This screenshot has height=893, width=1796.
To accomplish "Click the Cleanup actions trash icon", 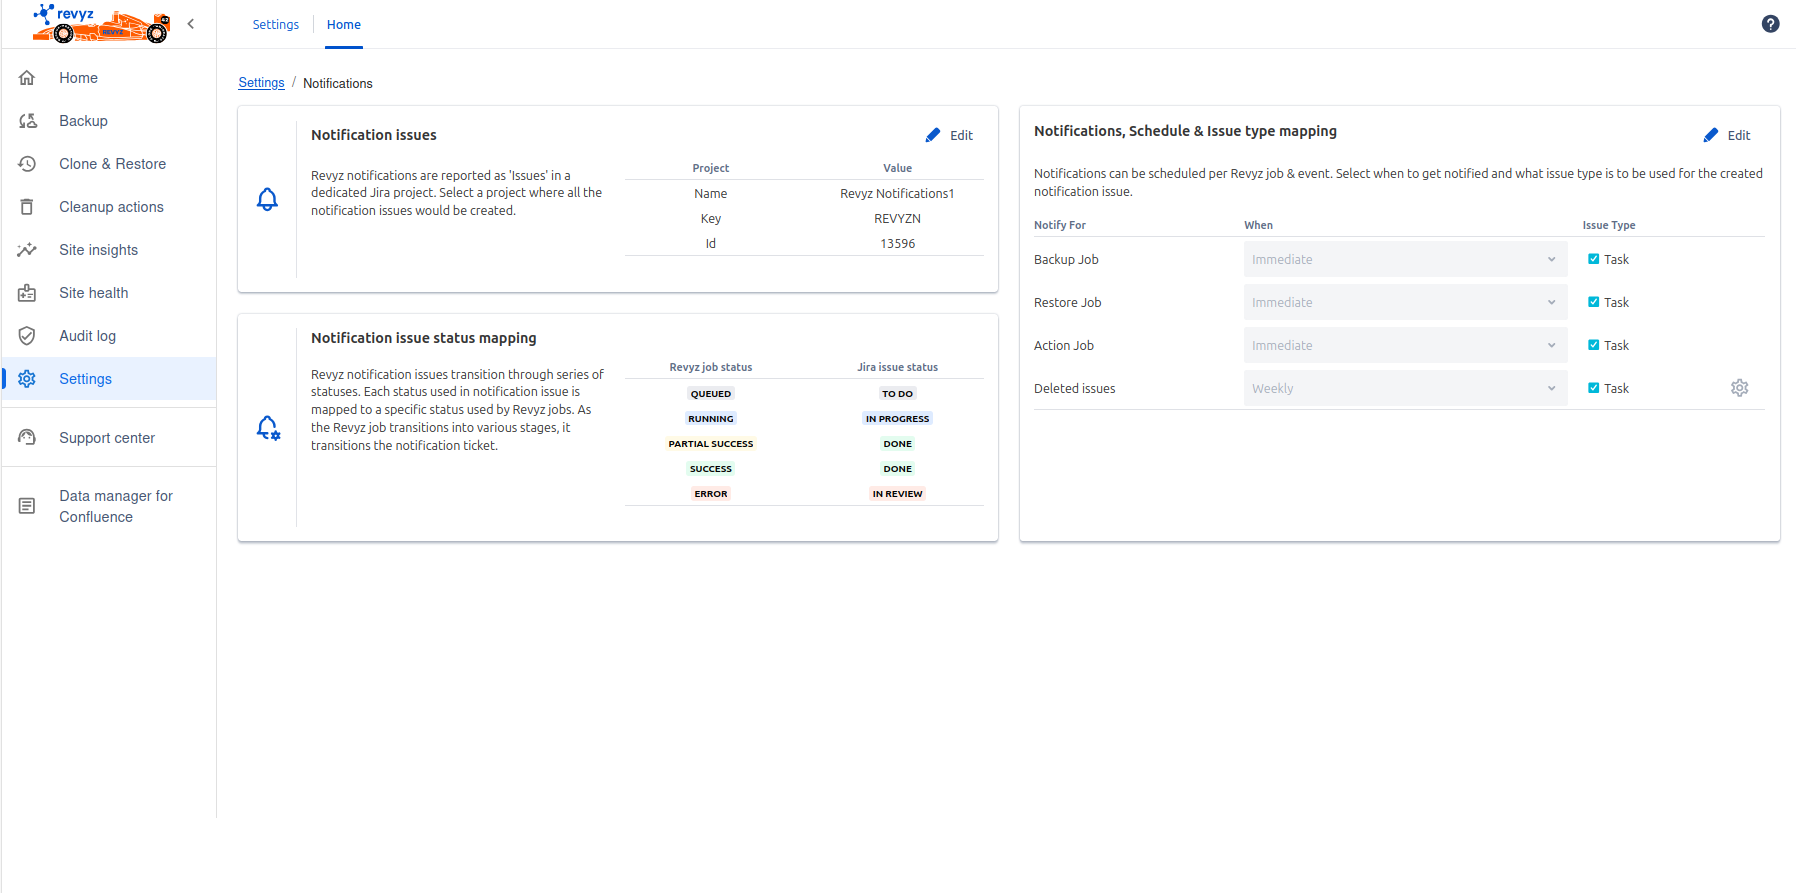I will click(x=28, y=207).
